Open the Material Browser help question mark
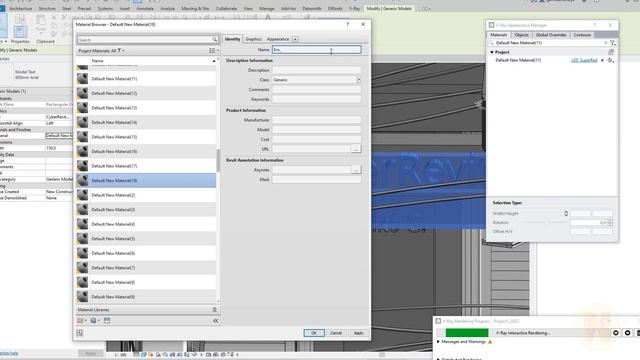This screenshot has height=360, width=640. pos(347,24)
